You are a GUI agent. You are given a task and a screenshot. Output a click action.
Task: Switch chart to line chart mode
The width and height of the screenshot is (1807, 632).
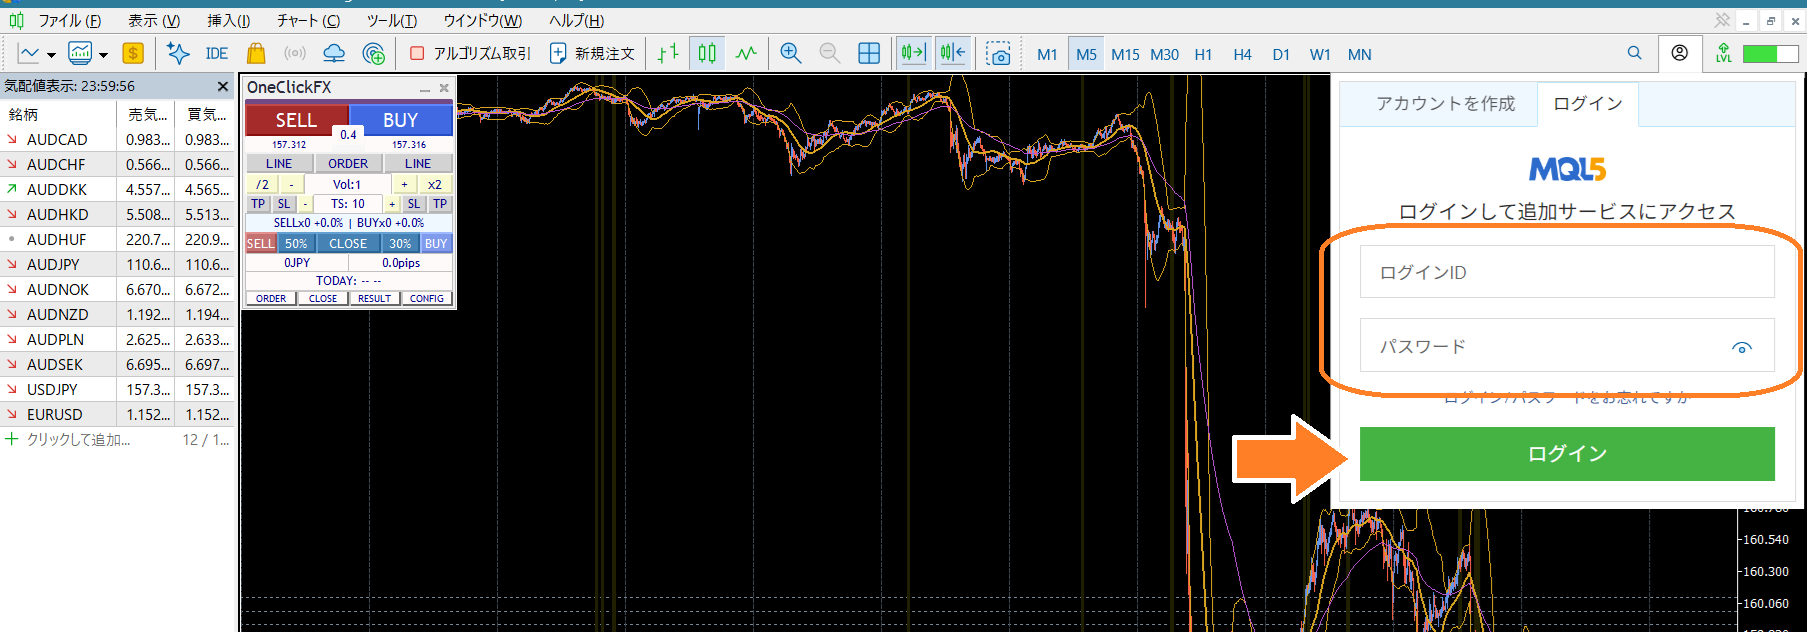[x=746, y=54]
